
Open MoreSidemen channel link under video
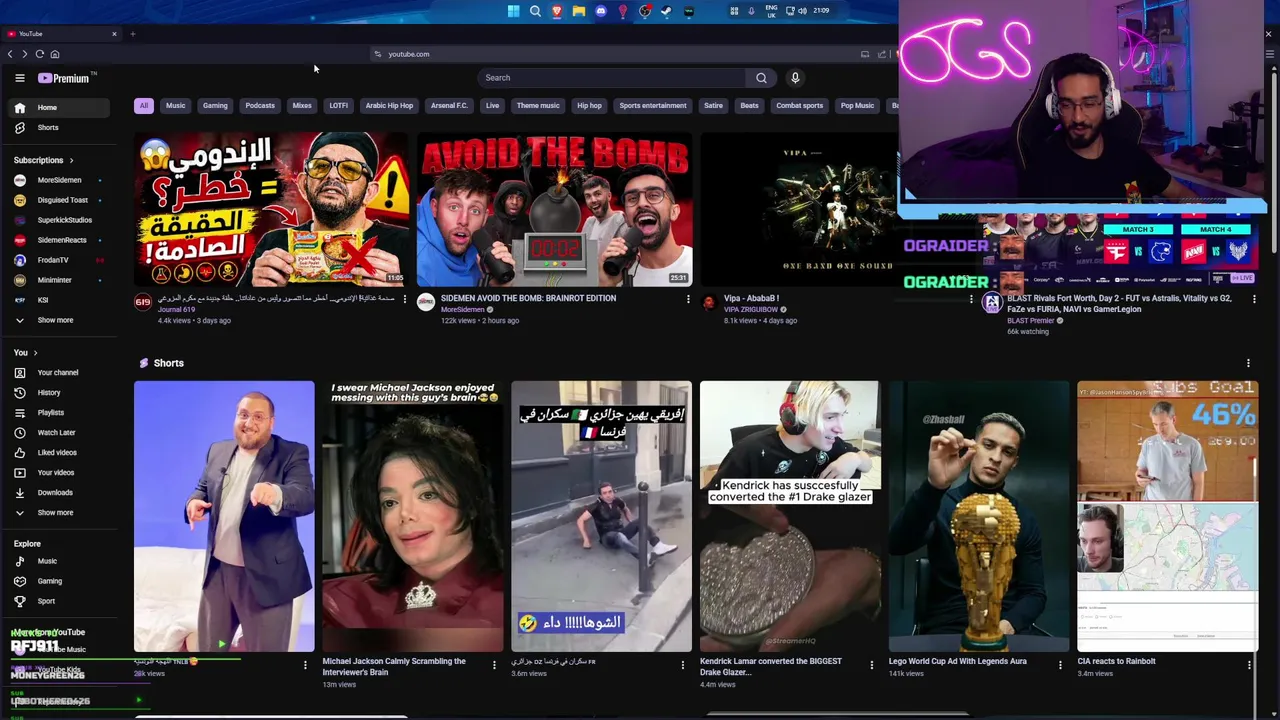tap(463, 310)
